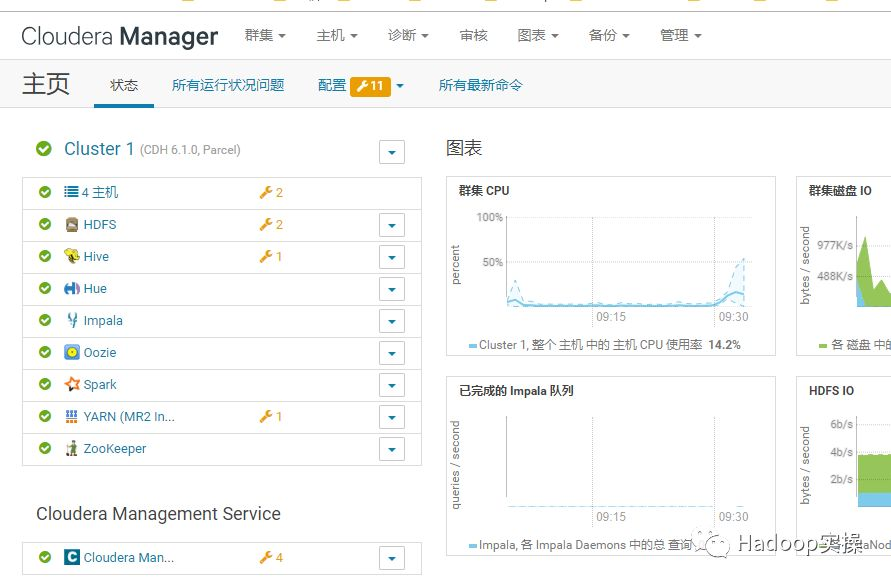
Task: Select the 状态 tab
Action: pos(124,85)
